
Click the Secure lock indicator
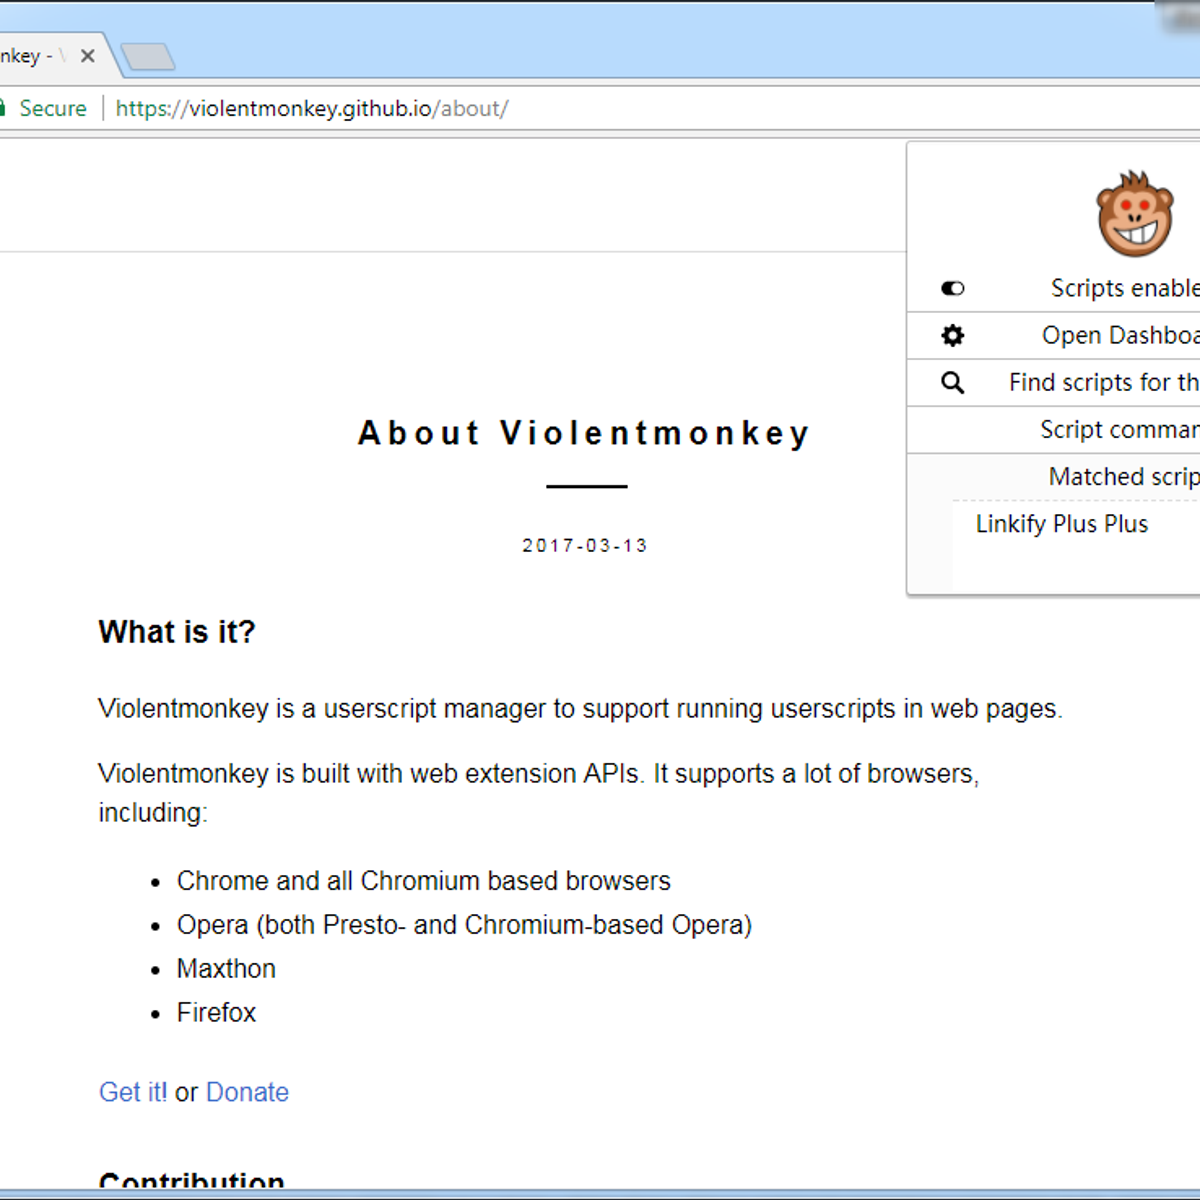click(44, 108)
